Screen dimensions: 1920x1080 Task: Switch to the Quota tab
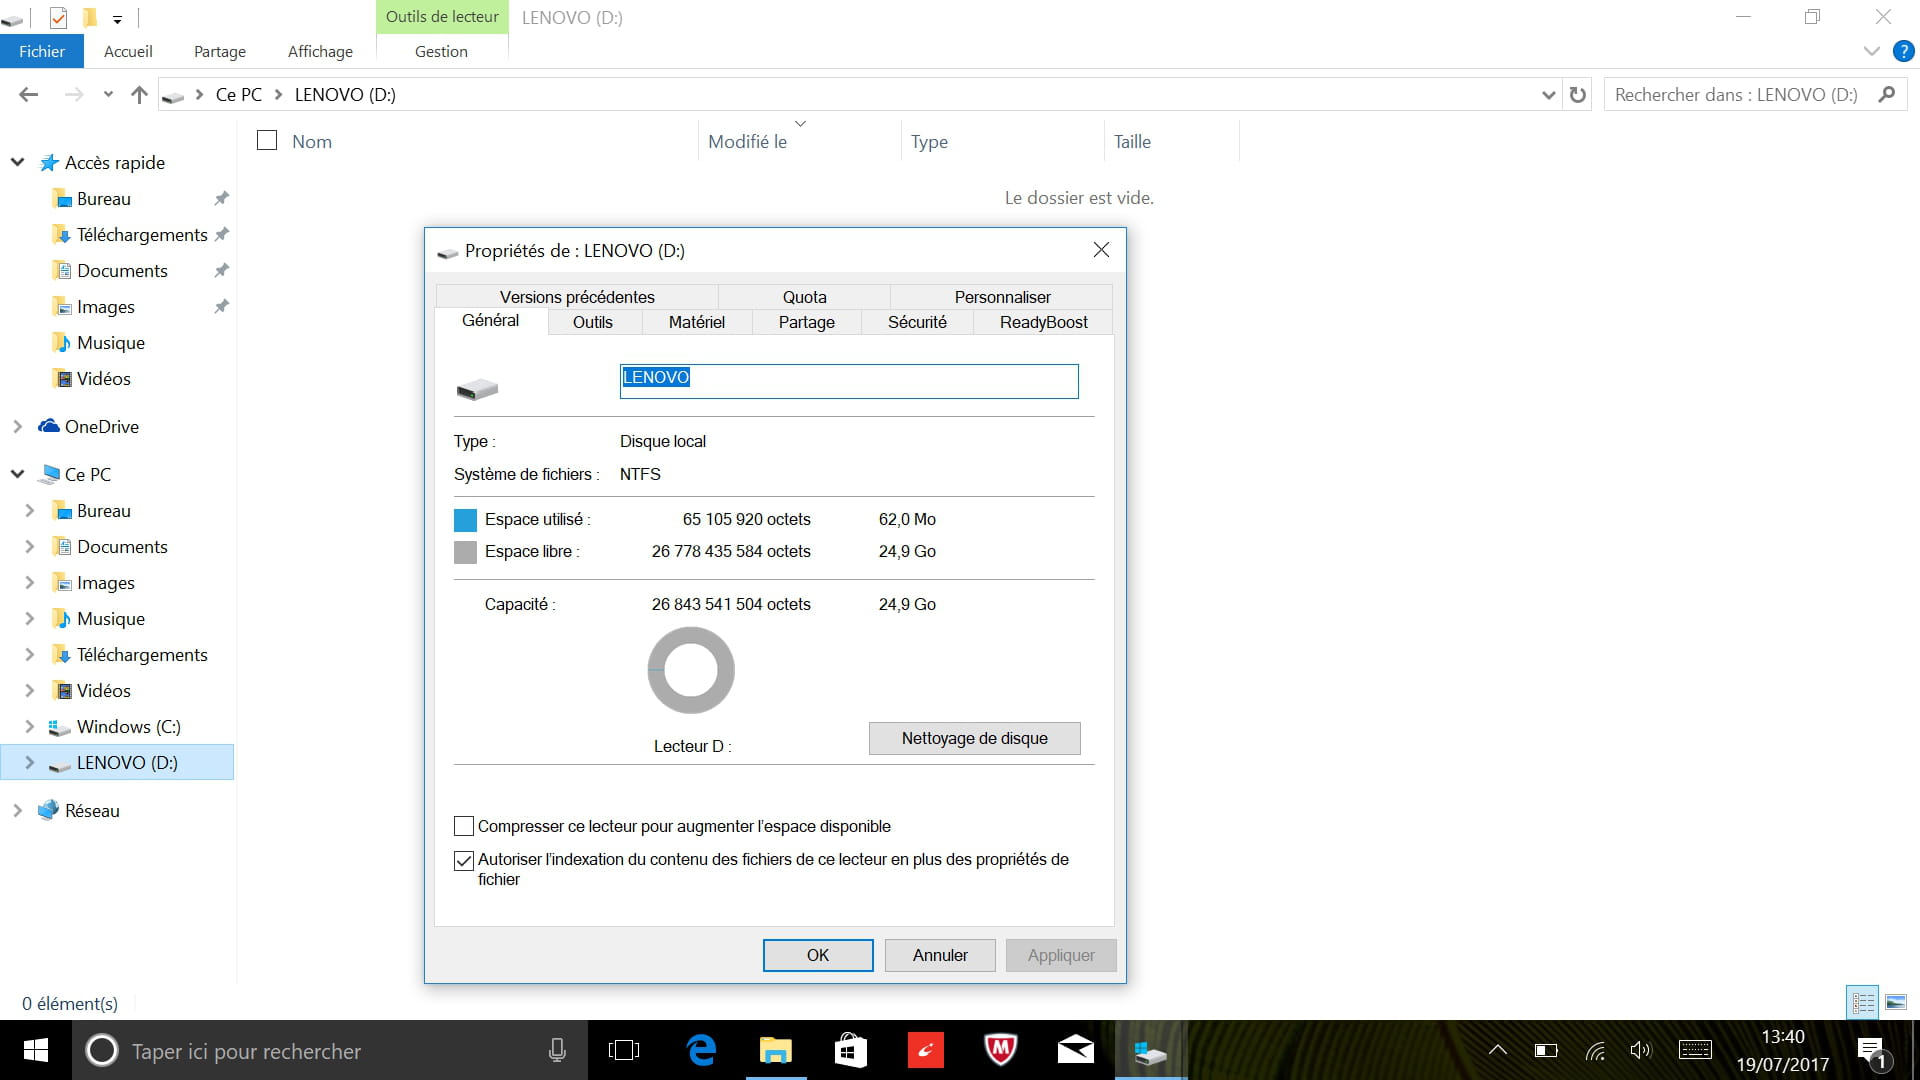click(804, 297)
